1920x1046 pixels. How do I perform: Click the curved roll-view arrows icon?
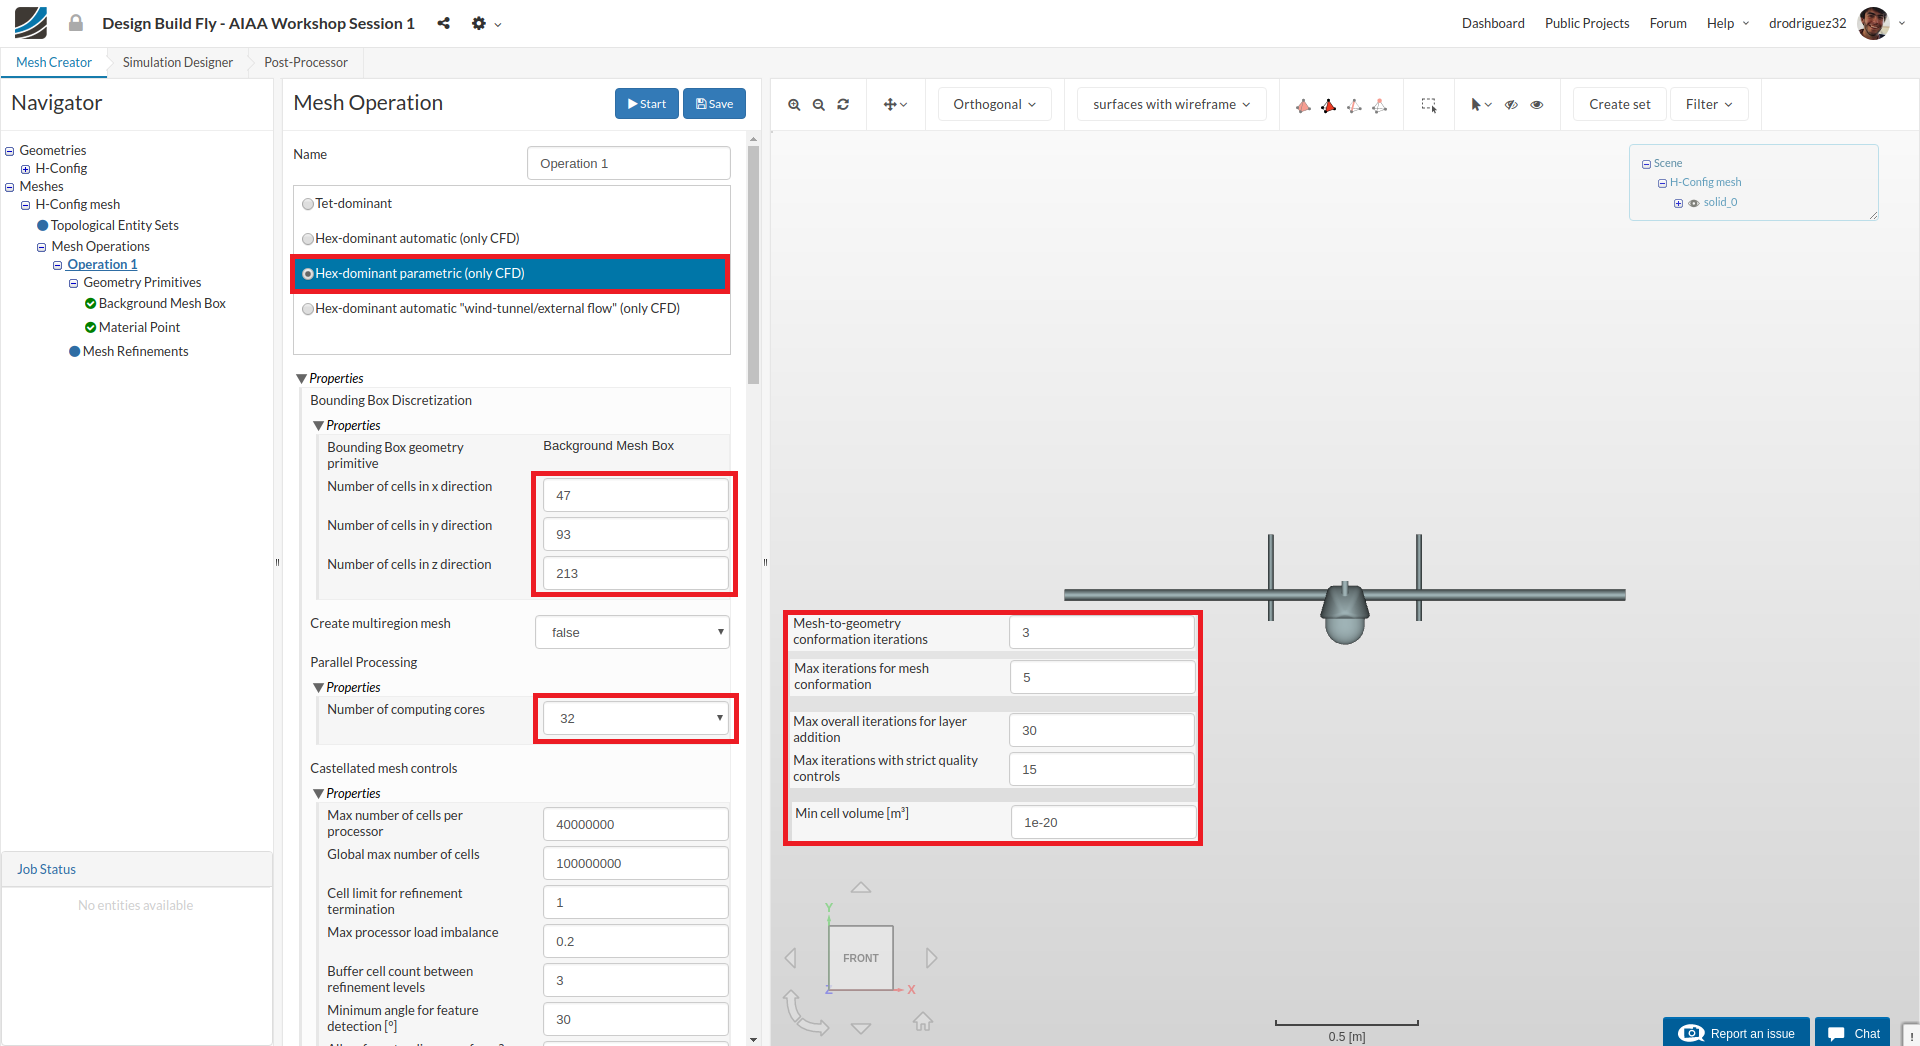(805, 1012)
